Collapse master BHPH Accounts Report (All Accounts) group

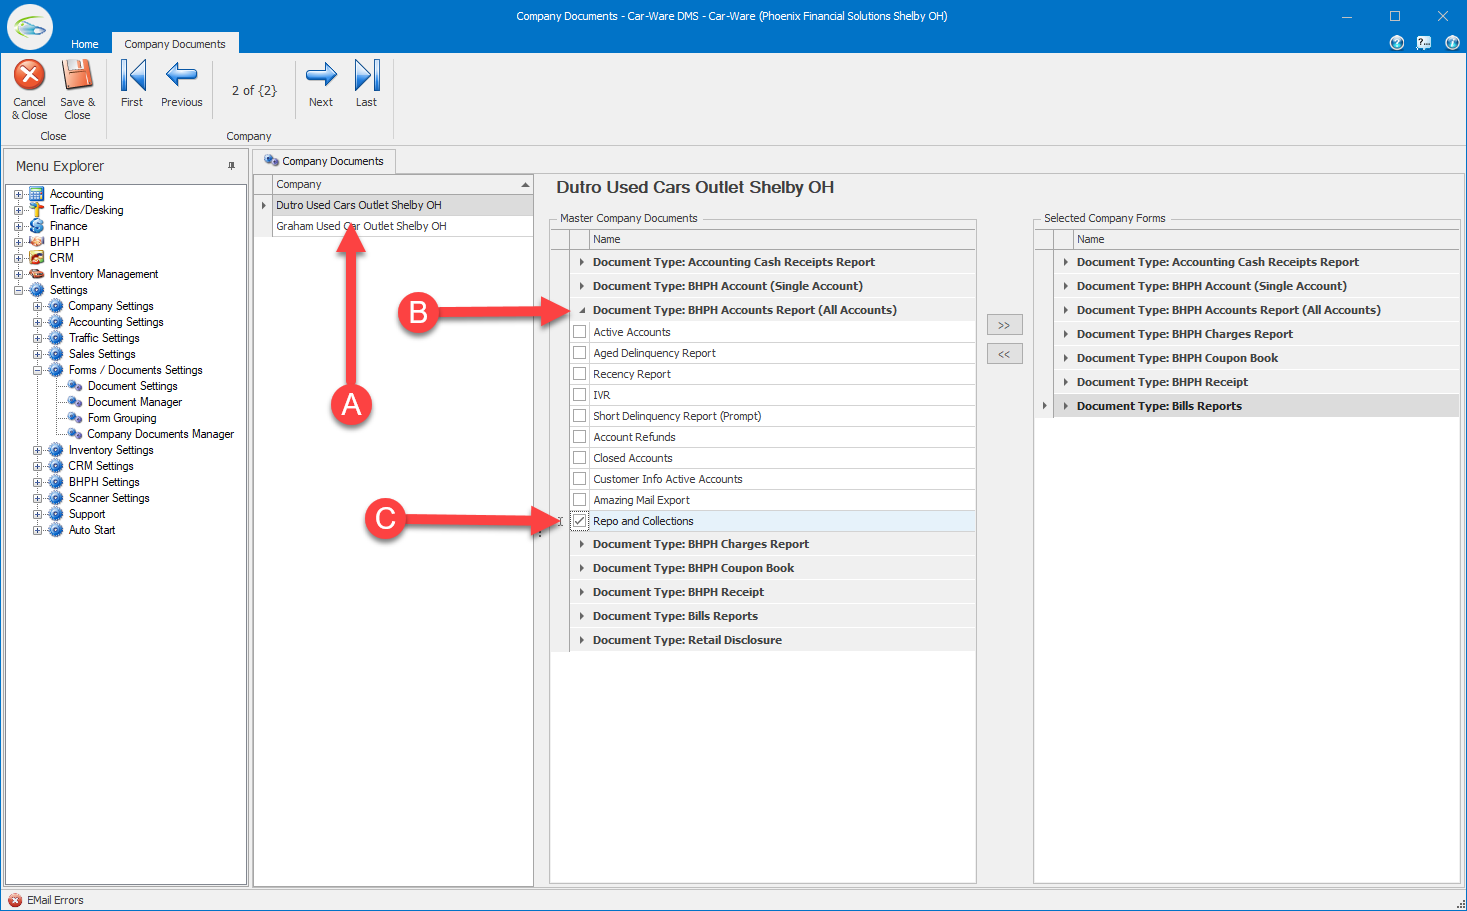click(582, 310)
